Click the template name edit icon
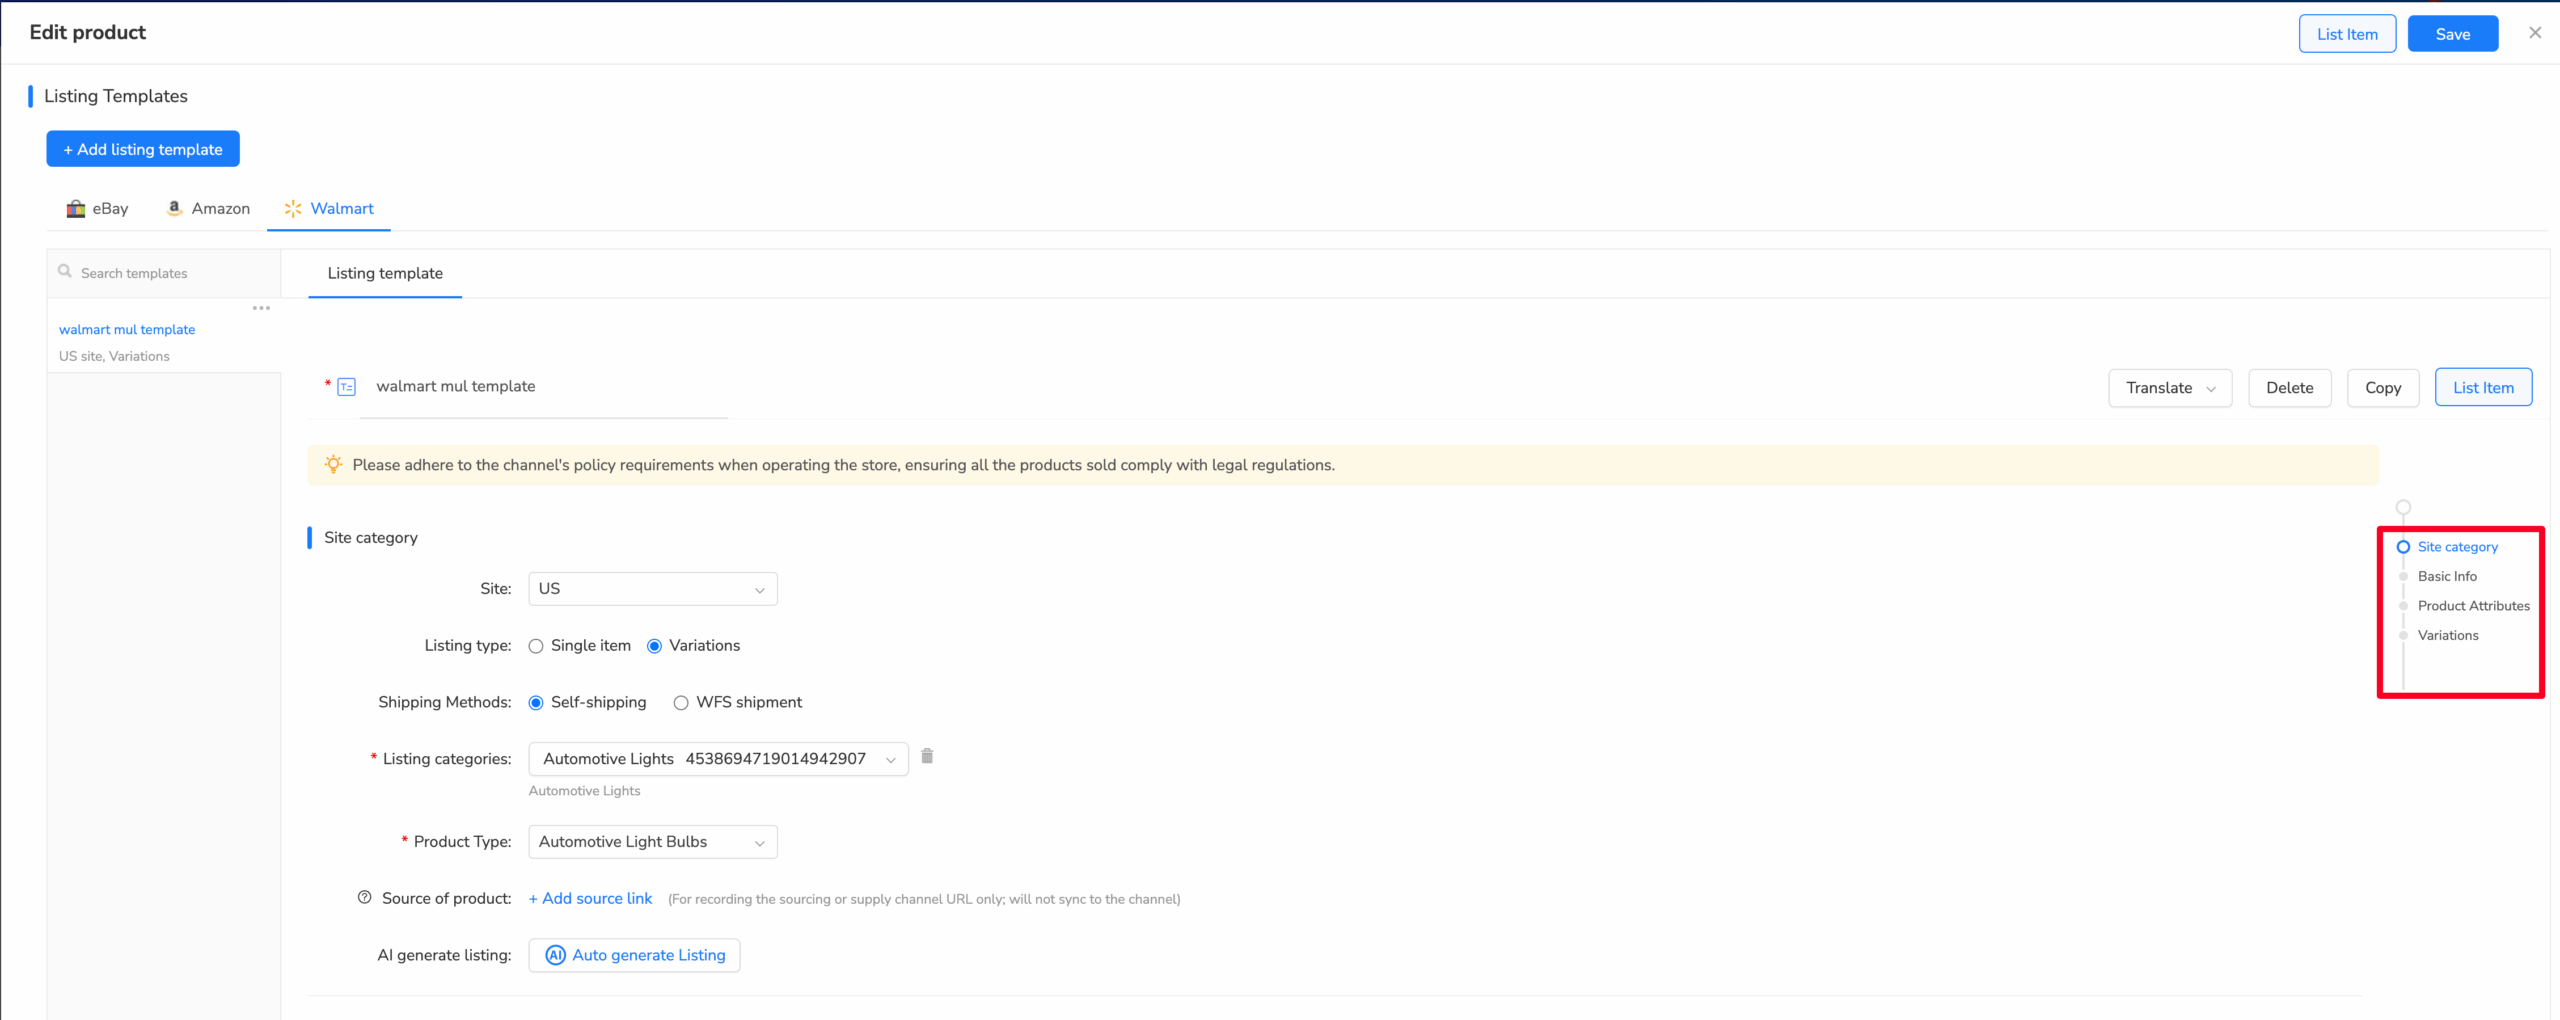The height and width of the screenshot is (1020, 2560). (x=346, y=387)
